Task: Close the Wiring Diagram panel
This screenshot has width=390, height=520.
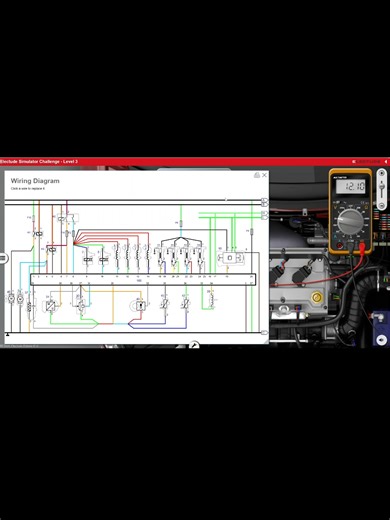Action: pos(264,175)
